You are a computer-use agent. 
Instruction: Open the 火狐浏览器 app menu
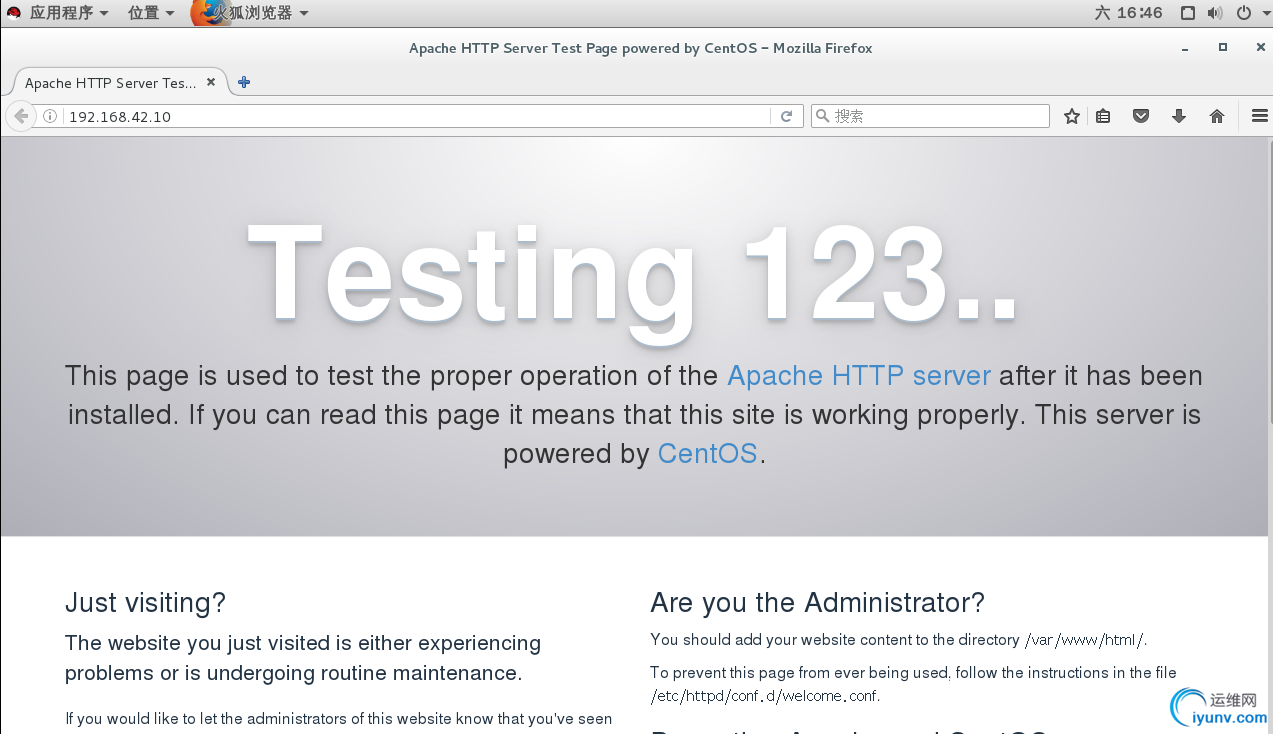click(250, 13)
